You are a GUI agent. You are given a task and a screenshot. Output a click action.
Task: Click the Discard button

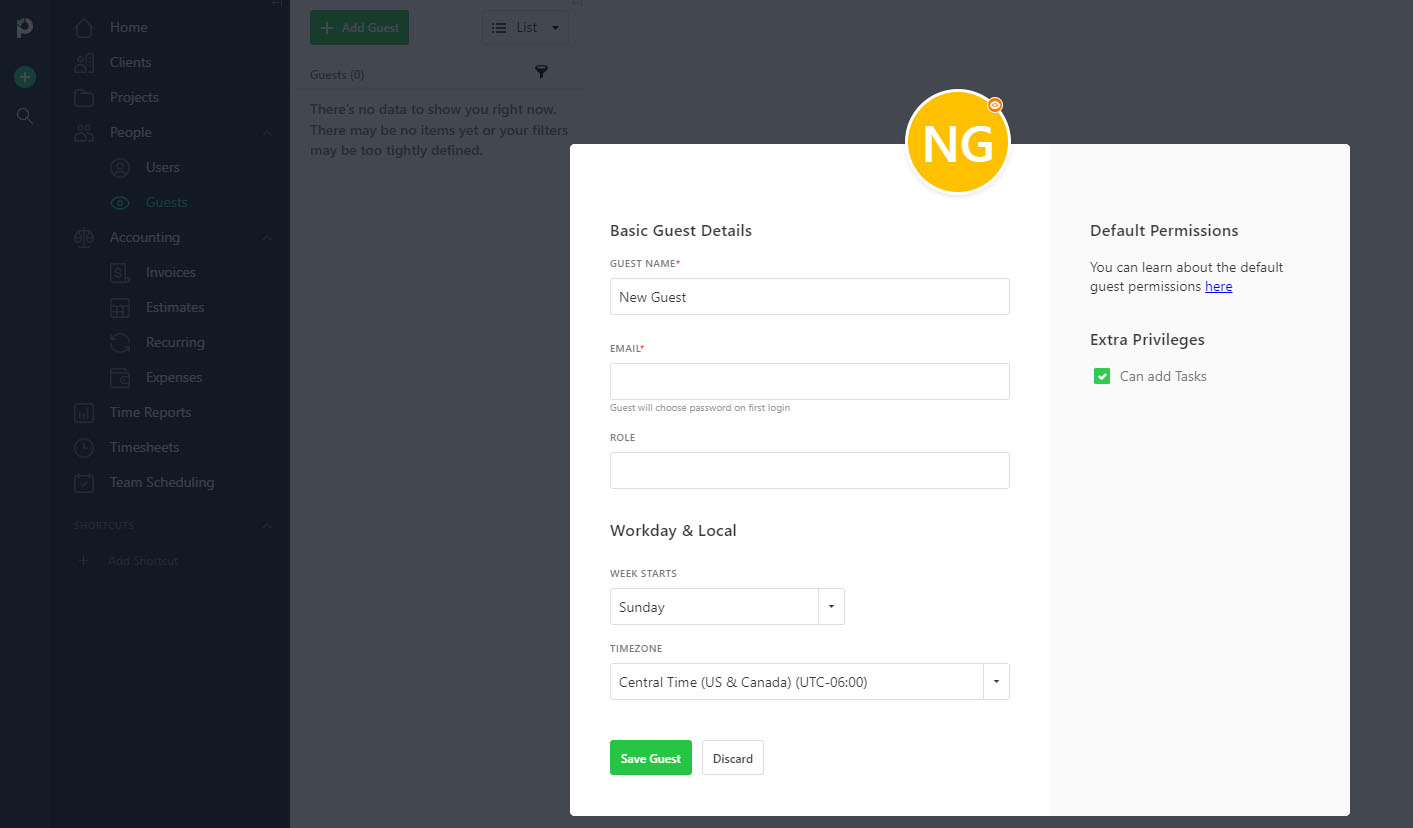(733, 758)
